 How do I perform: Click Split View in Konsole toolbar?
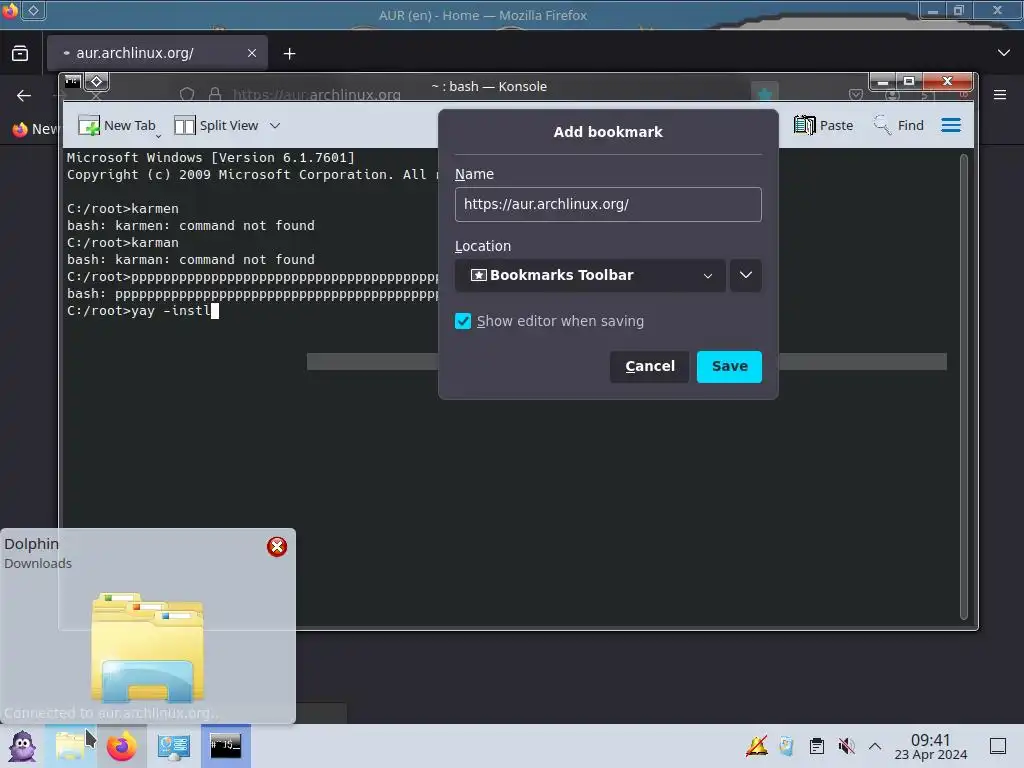click(217, 125)
